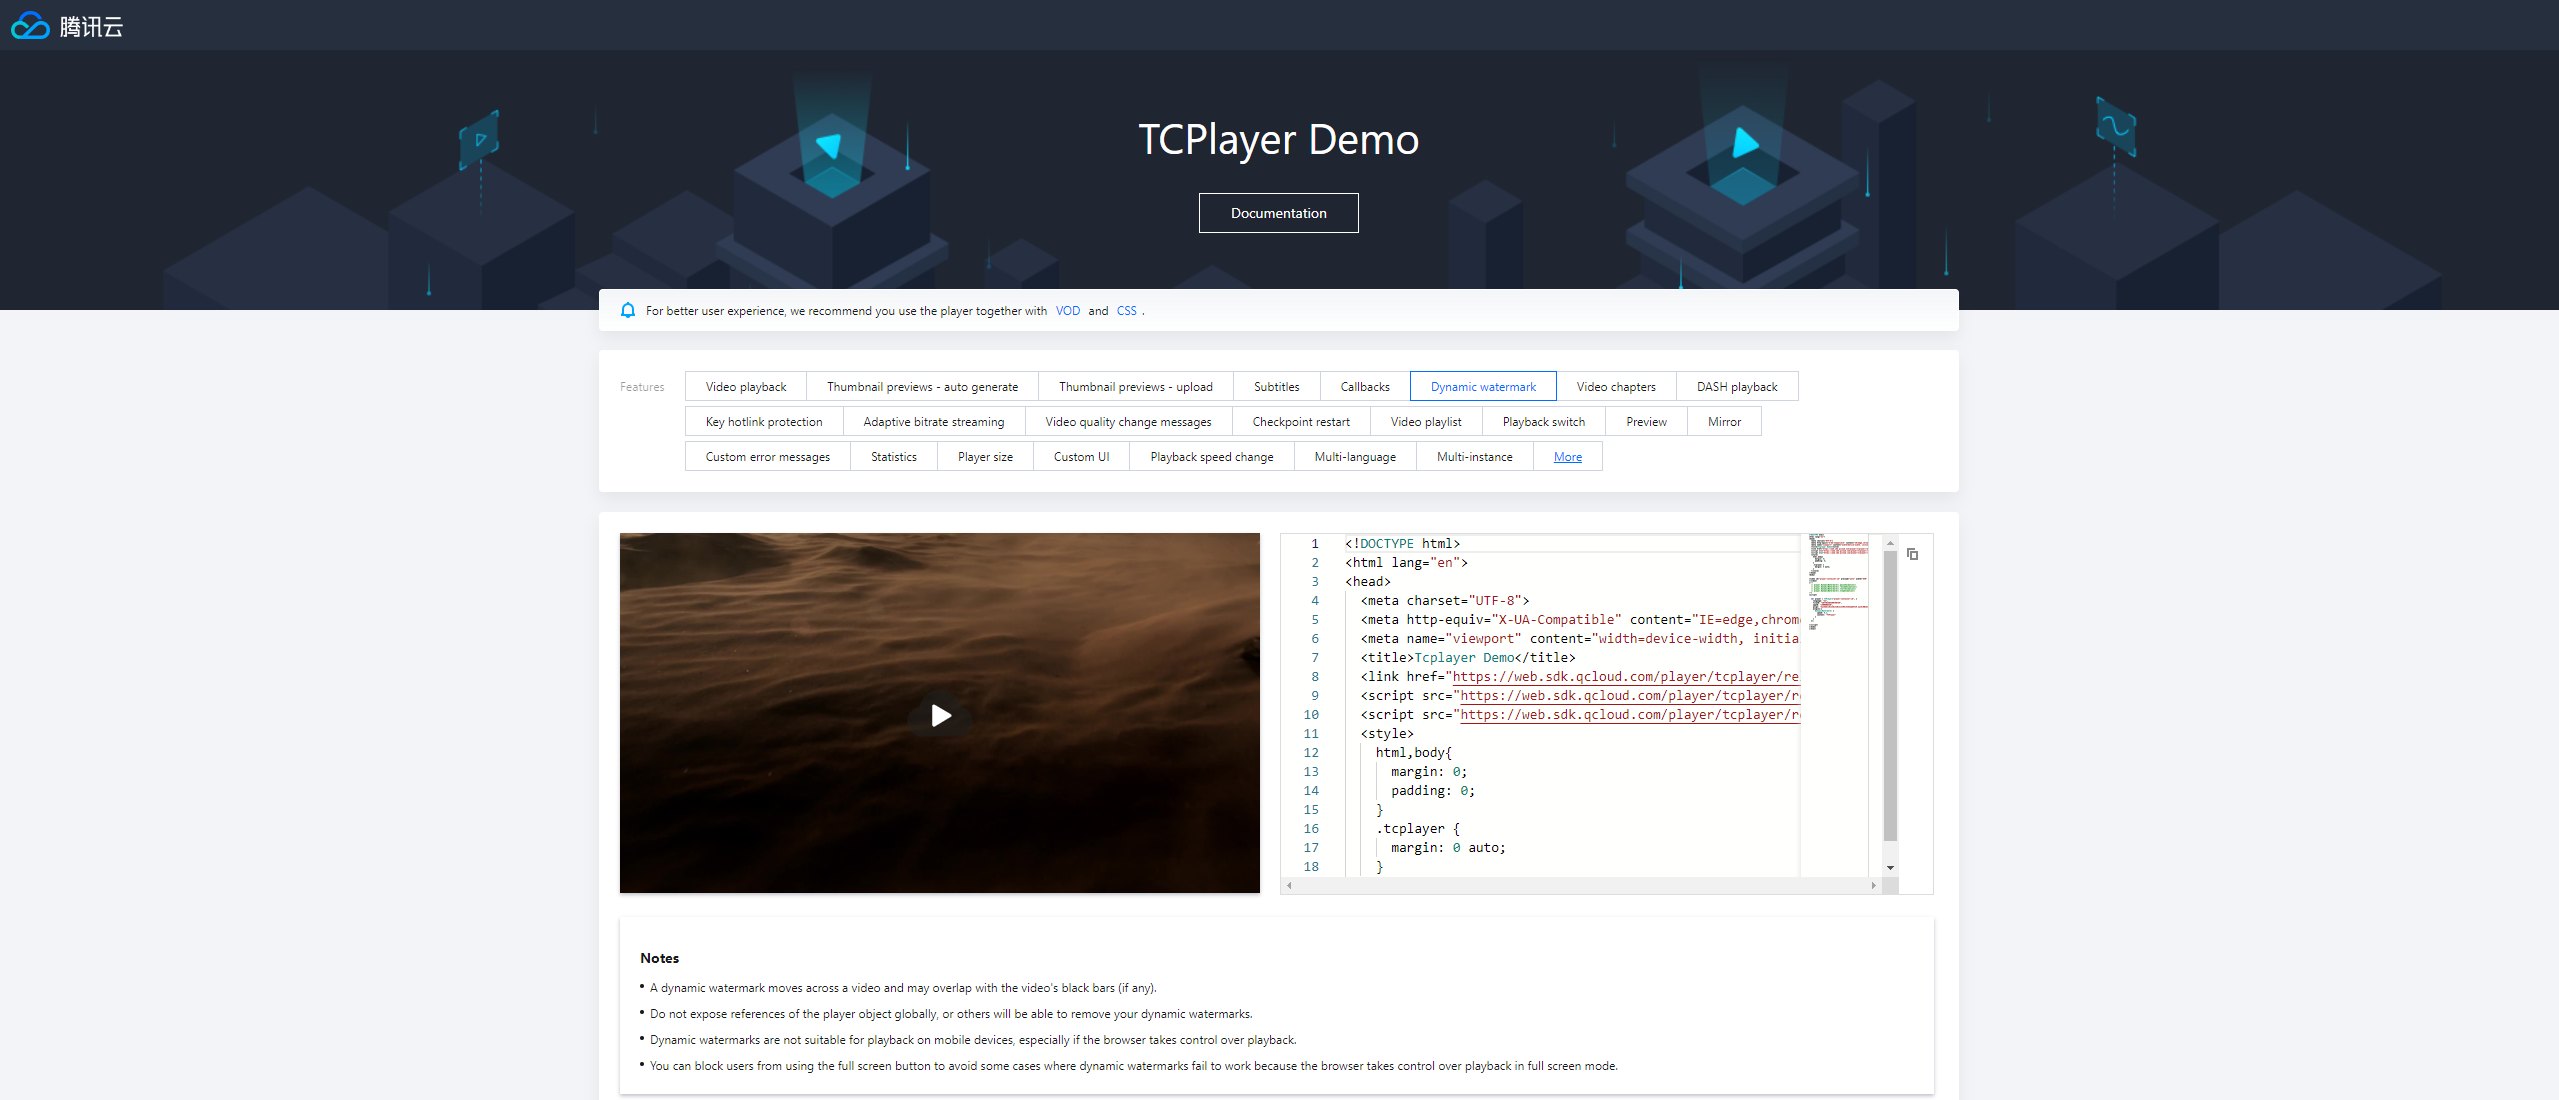Select the Video chapters tab

click(x=1615, y=387)
